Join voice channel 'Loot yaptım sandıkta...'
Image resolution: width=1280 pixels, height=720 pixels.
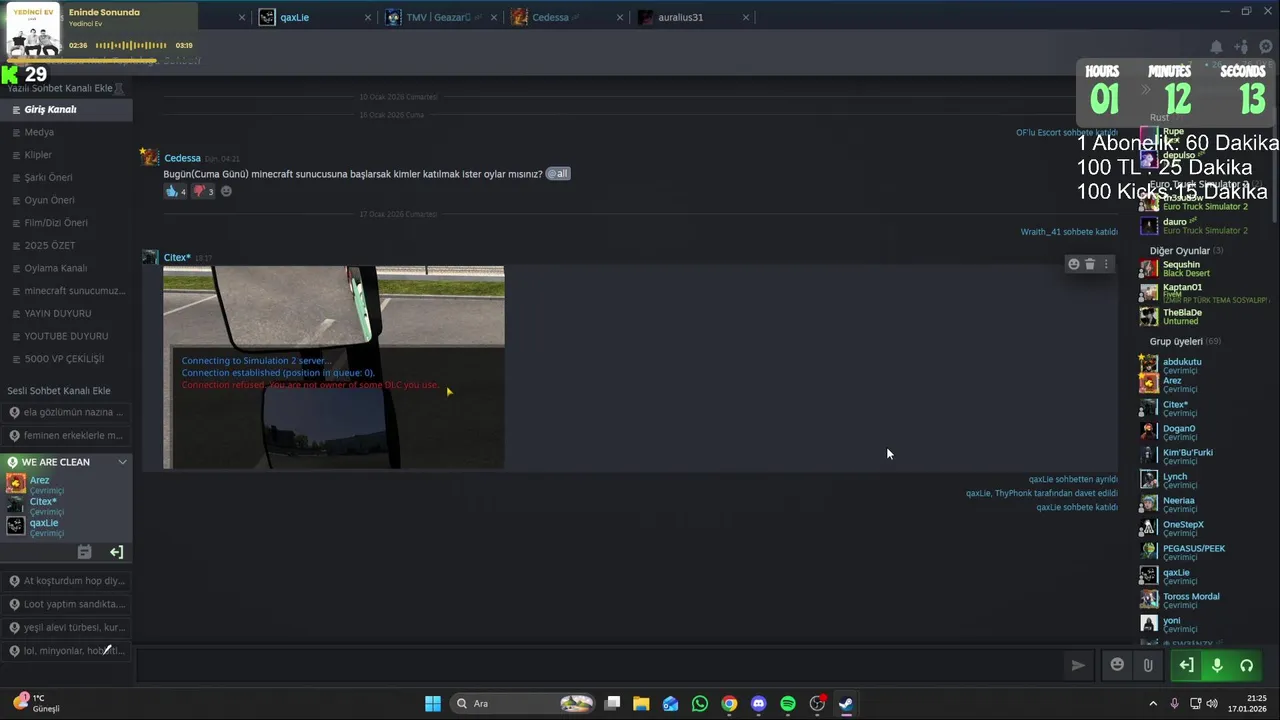66,604
